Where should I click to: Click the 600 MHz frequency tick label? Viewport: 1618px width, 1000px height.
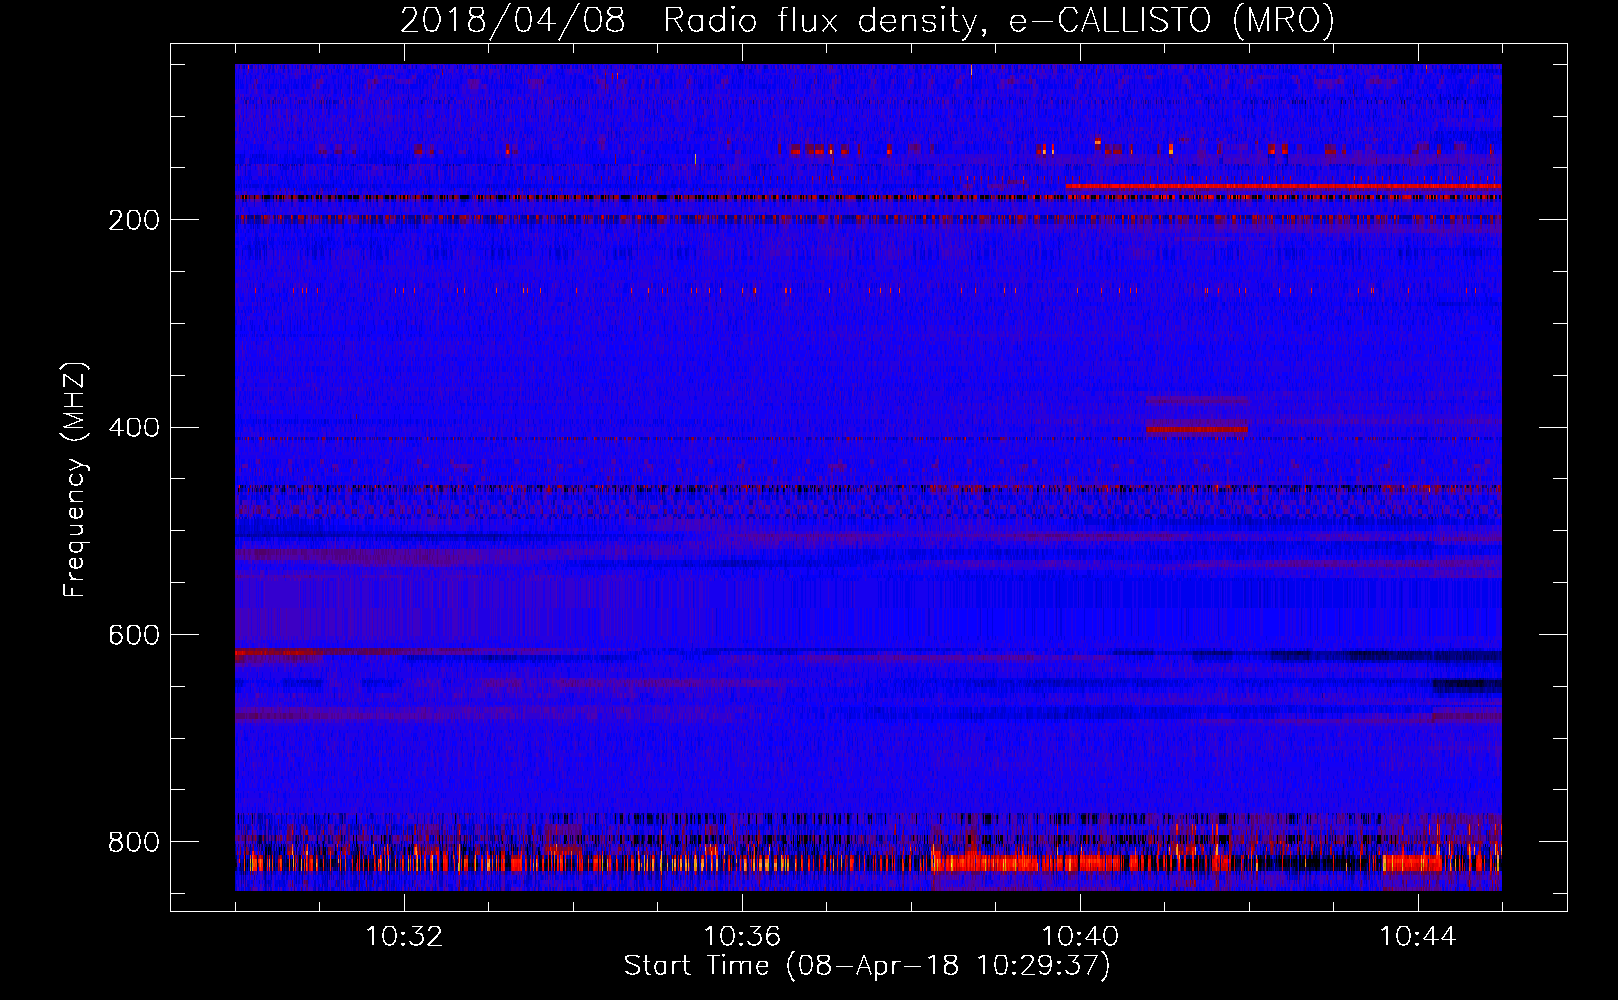coord(134,635)
